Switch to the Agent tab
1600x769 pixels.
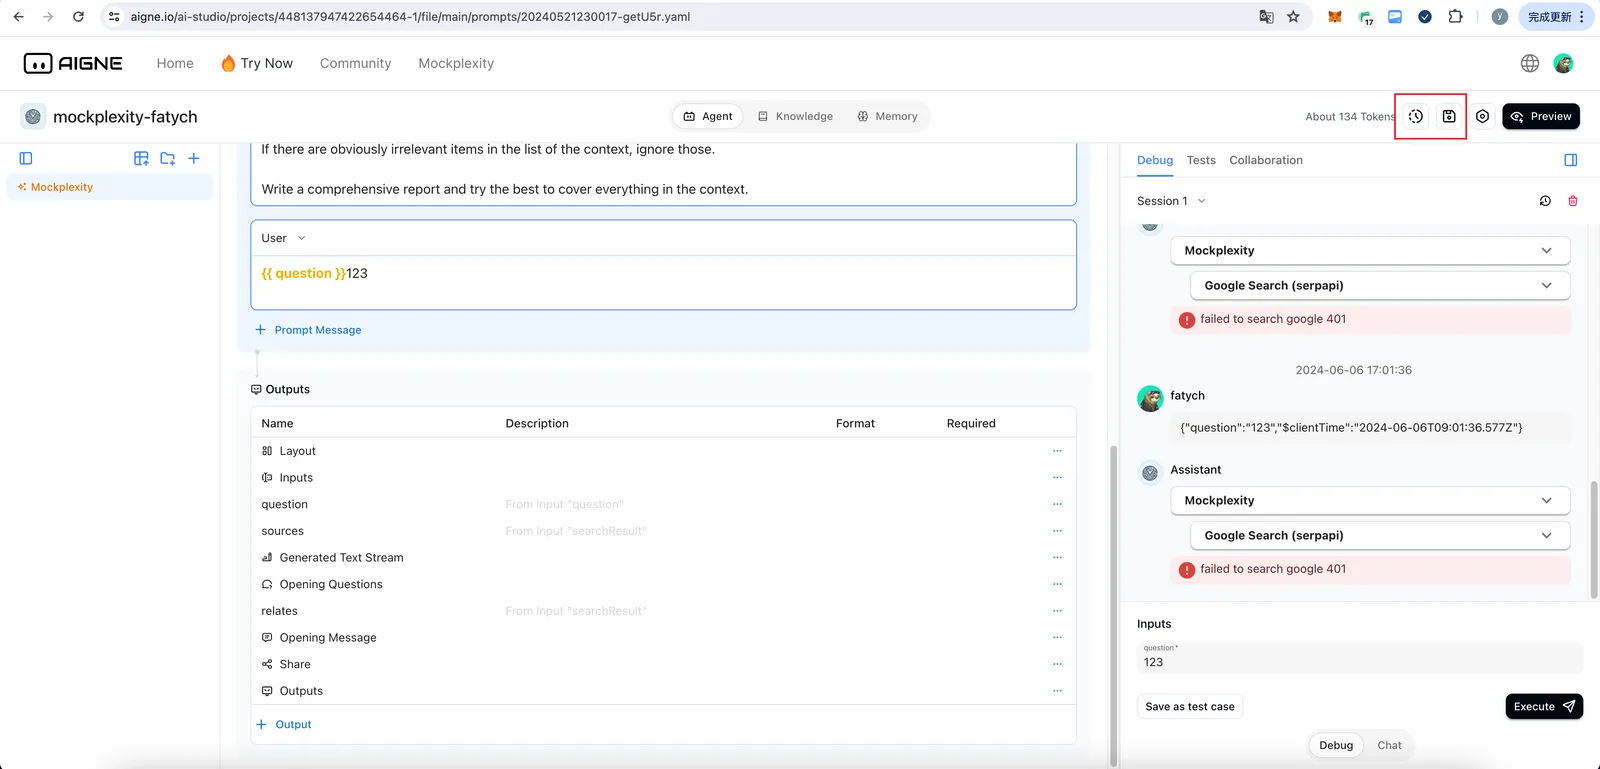tap(708, 116)
